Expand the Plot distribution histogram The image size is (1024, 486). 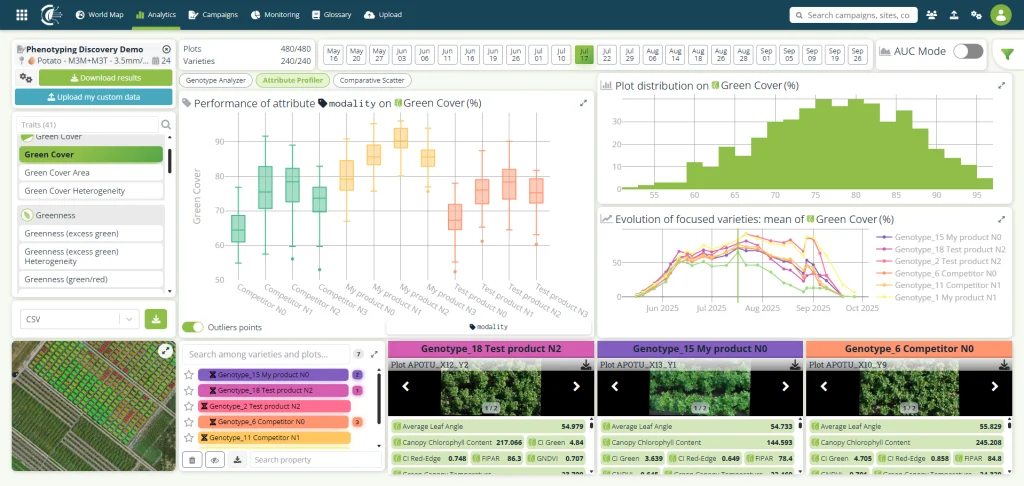[x=1001, y=86]
